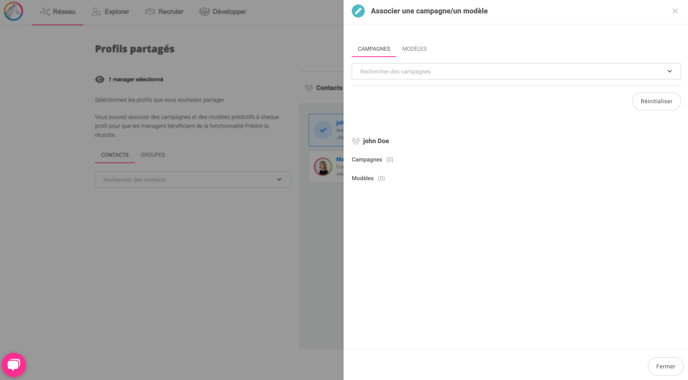Screen dimensions: 688x380
Task: Select the MODÈLES tab in panel
Action: pos(415,49)
